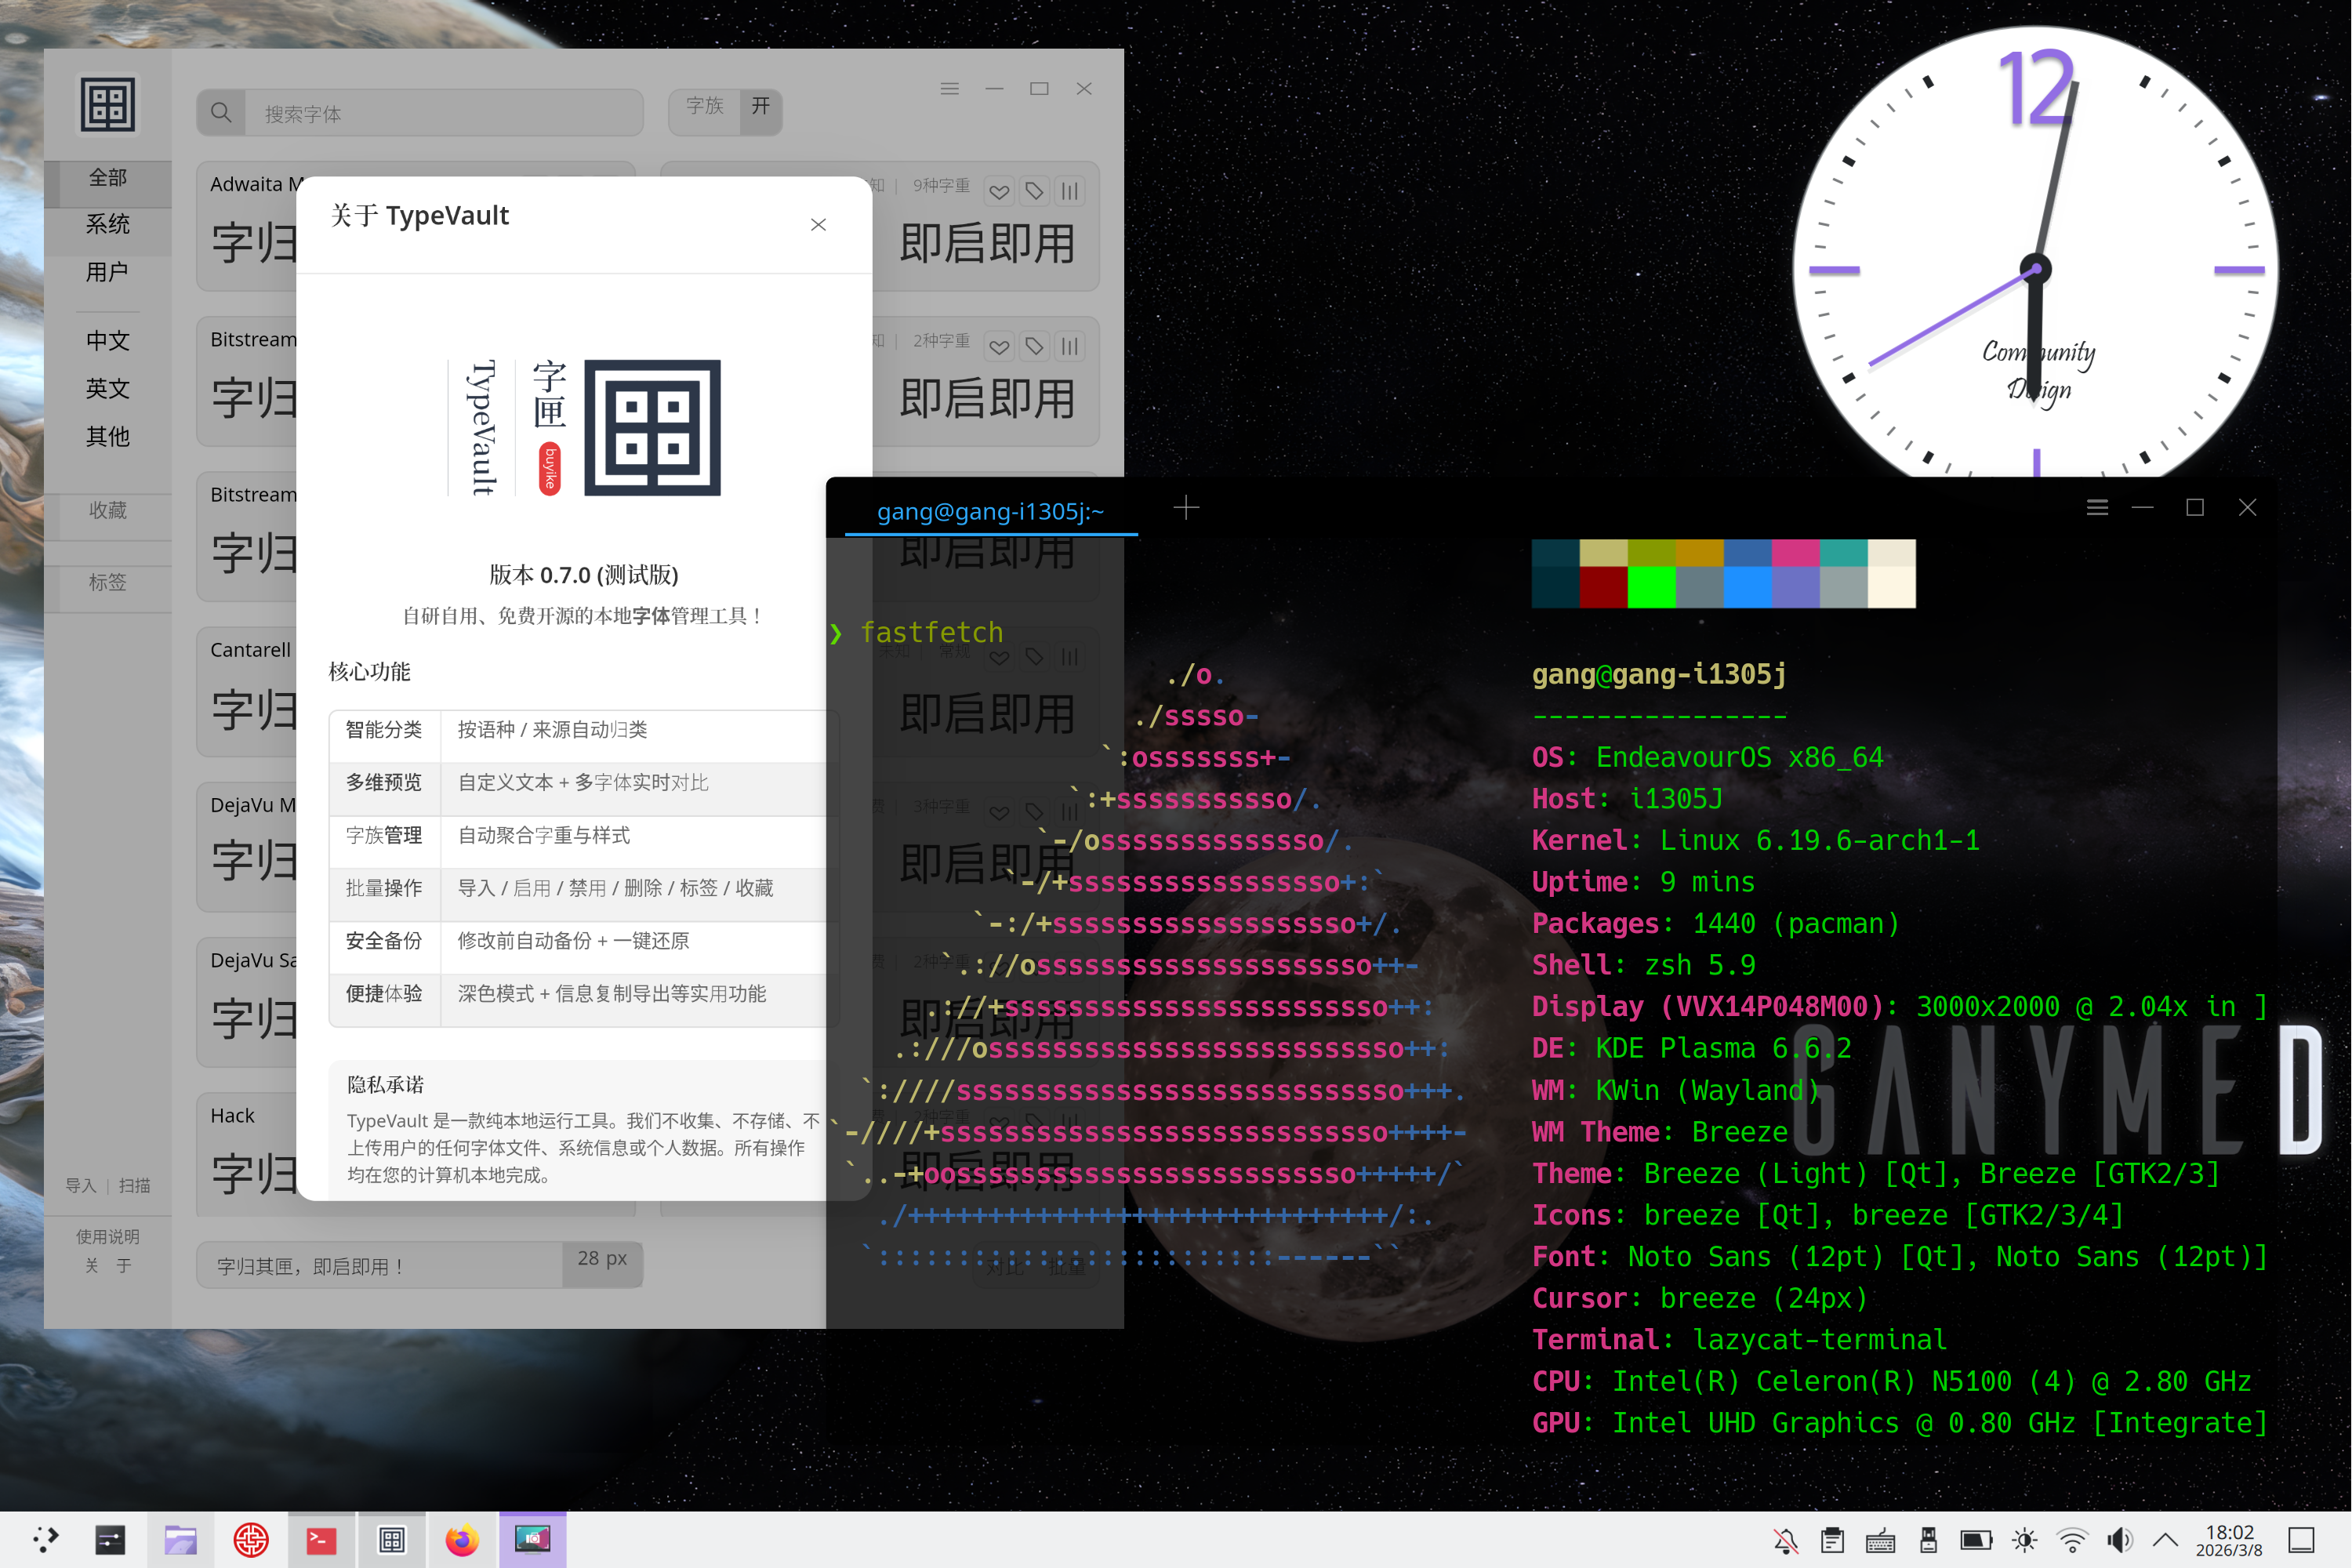Toggle do-not-disturb in the system tray
This screenshot has width=2352, height=1568.
1785,1540
